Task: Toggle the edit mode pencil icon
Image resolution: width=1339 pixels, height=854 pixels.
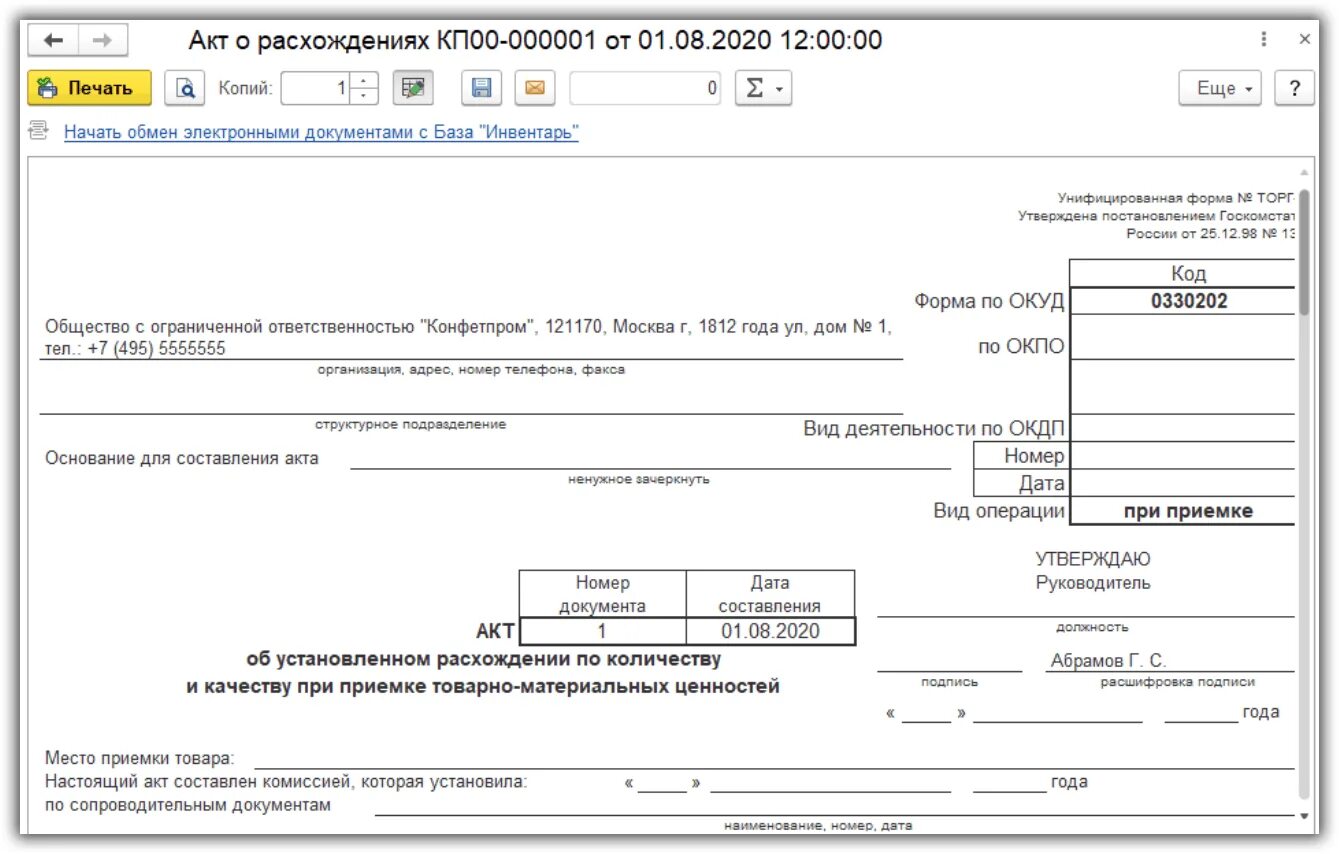Action: coord(412,88)
